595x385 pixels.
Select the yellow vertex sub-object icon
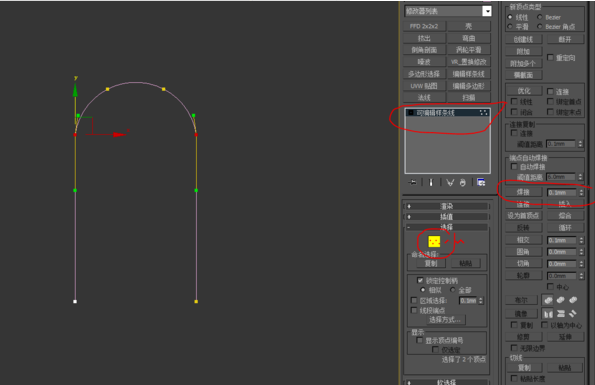click(434, 241)
